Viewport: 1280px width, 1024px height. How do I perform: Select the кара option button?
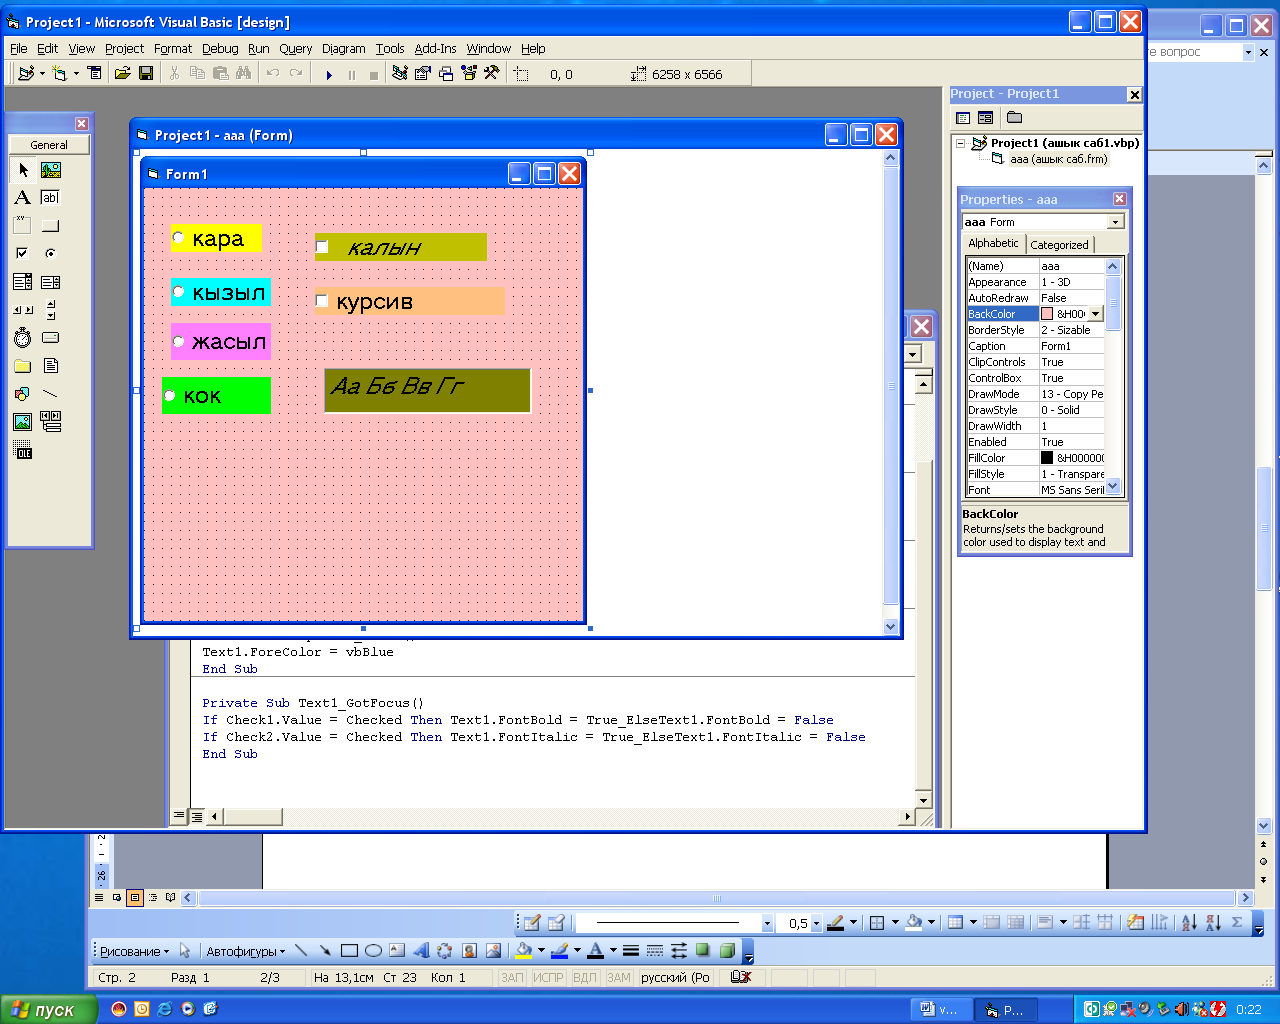[x=178, y=238]
